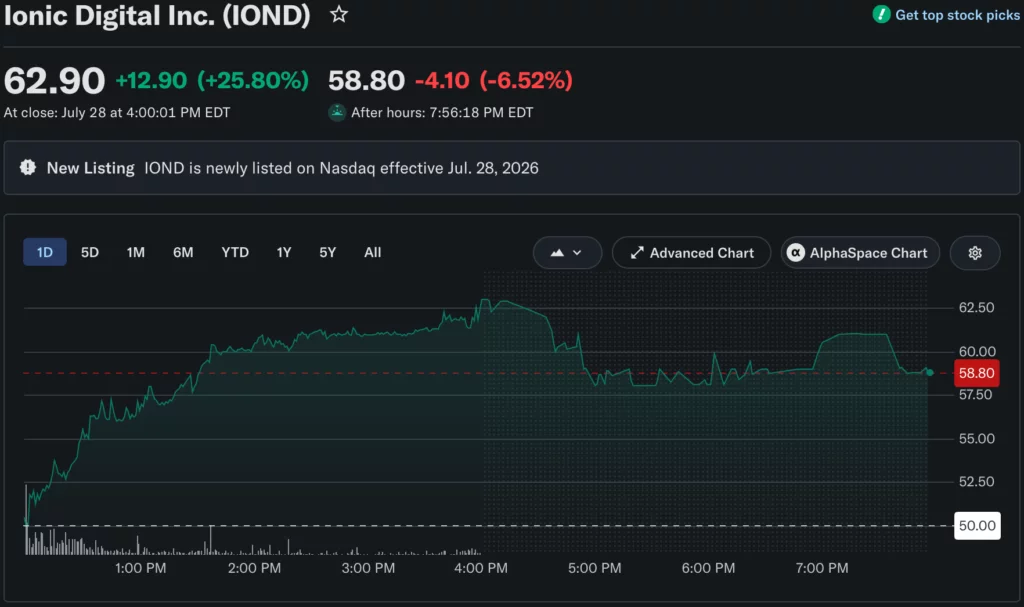This screenshot has height=607, width=1024.
Task: Click the 62.90 closing price
Action: pos(54,81)
